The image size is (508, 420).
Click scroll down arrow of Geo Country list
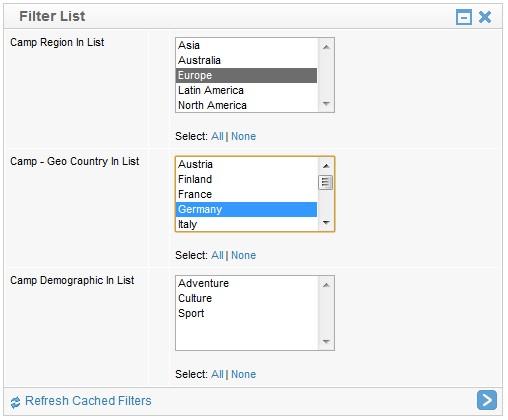[x=326, y=222]
